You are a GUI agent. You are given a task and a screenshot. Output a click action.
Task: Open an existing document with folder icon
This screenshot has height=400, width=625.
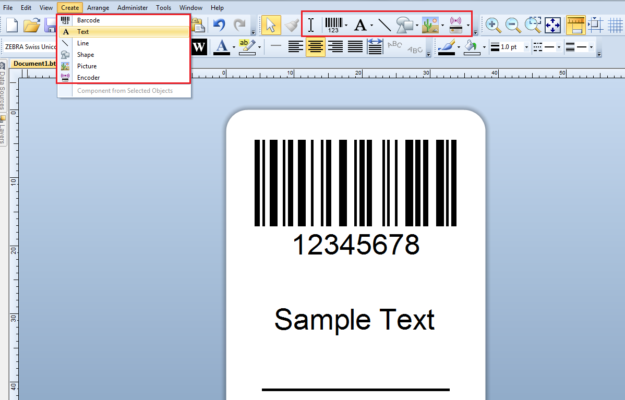tap(31, 25)
